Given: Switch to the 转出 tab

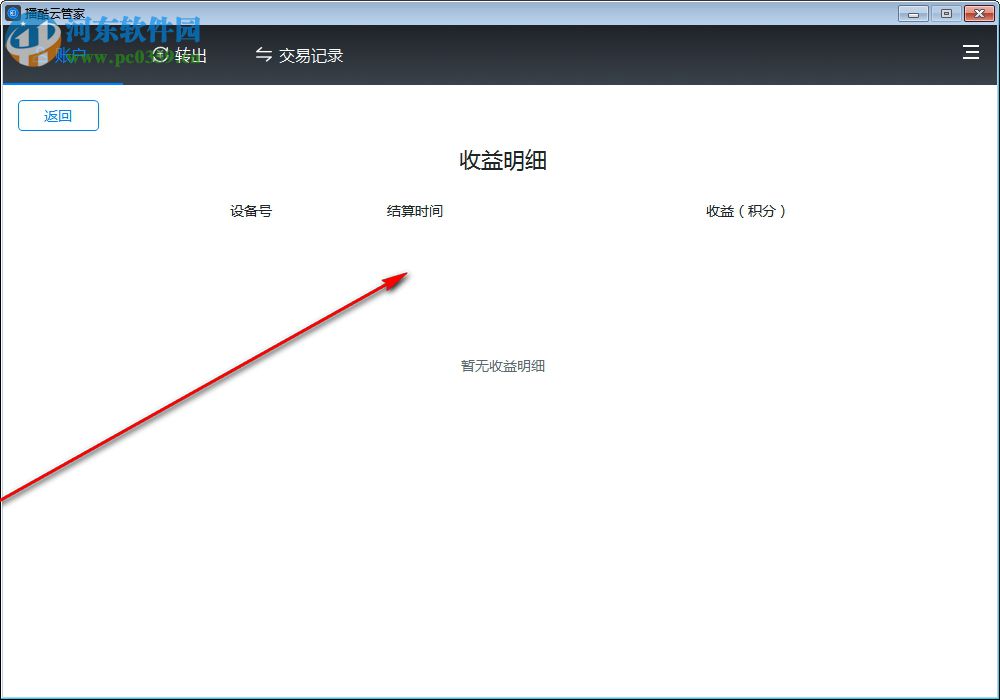Looking at the screenshot, I should tap(180, 55).
